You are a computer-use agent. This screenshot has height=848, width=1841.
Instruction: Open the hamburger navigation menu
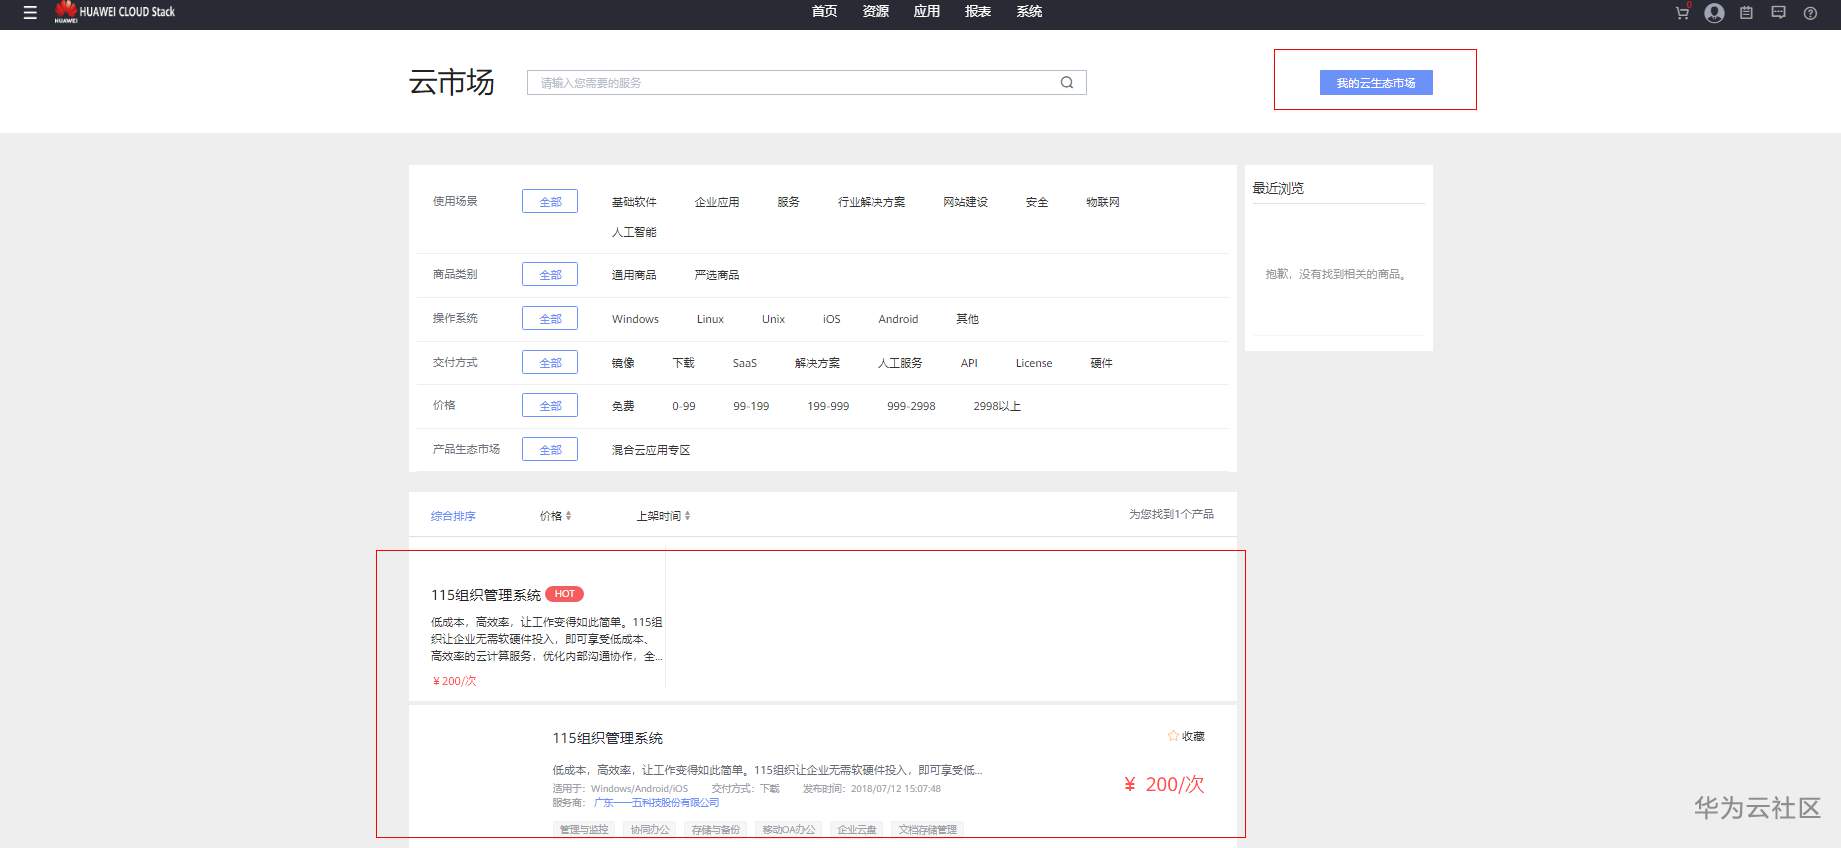coord(30,13)
